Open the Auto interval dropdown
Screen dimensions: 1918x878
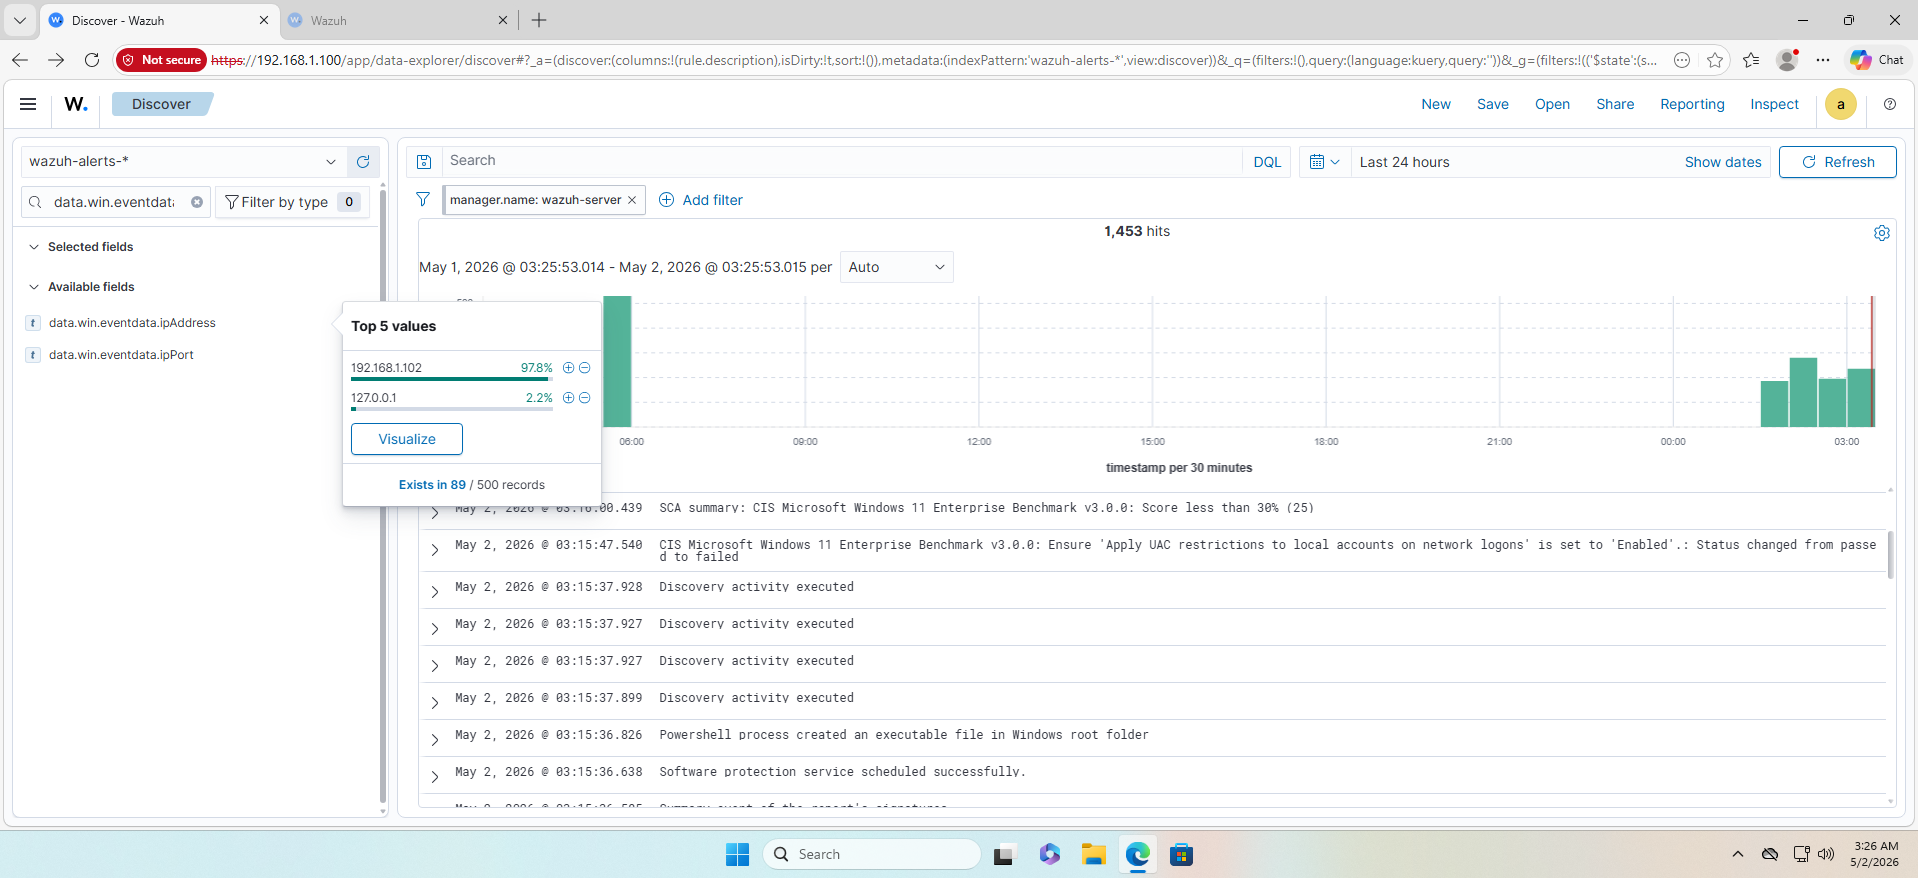point(896,267)
